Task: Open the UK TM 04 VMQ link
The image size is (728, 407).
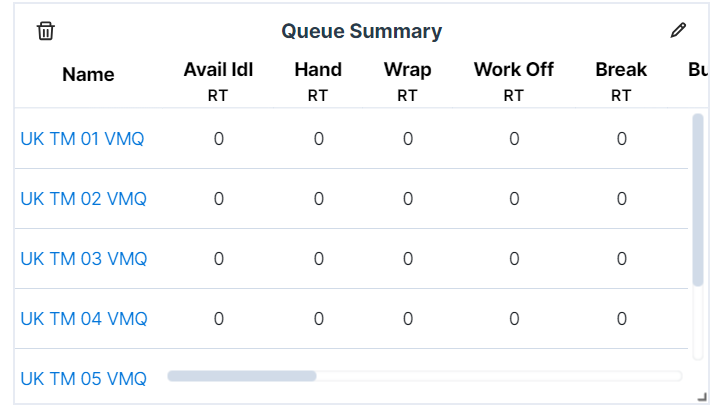Action: point(84,319)
